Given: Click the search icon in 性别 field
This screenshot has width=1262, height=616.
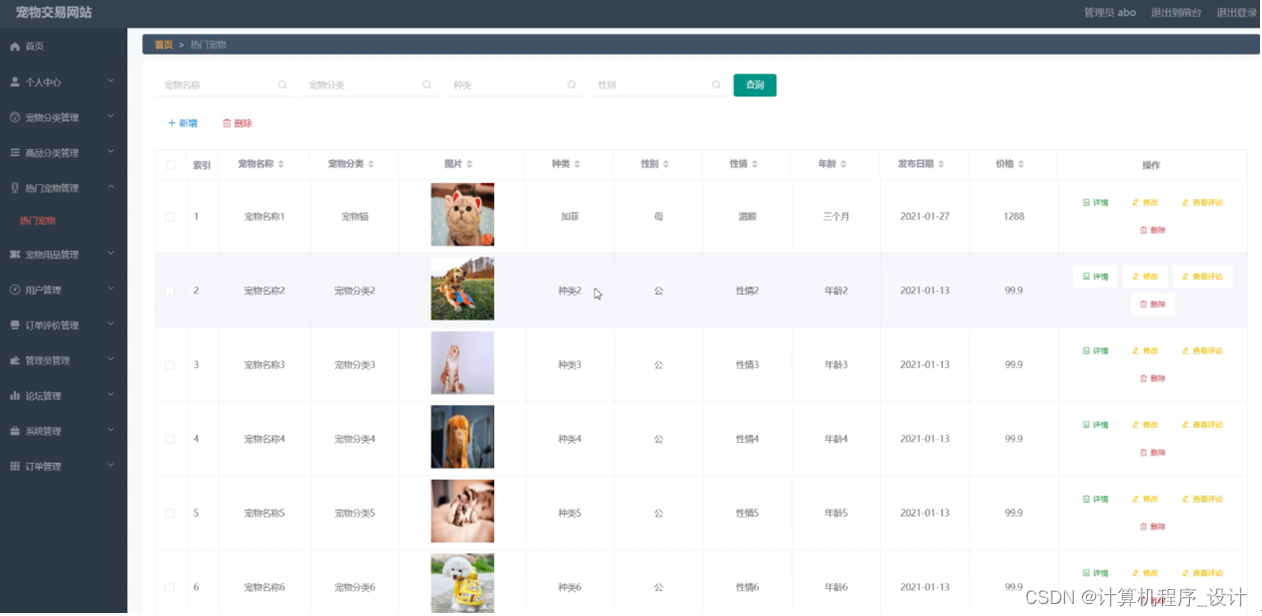Looking at the screenshot, I should click(716, 85).
